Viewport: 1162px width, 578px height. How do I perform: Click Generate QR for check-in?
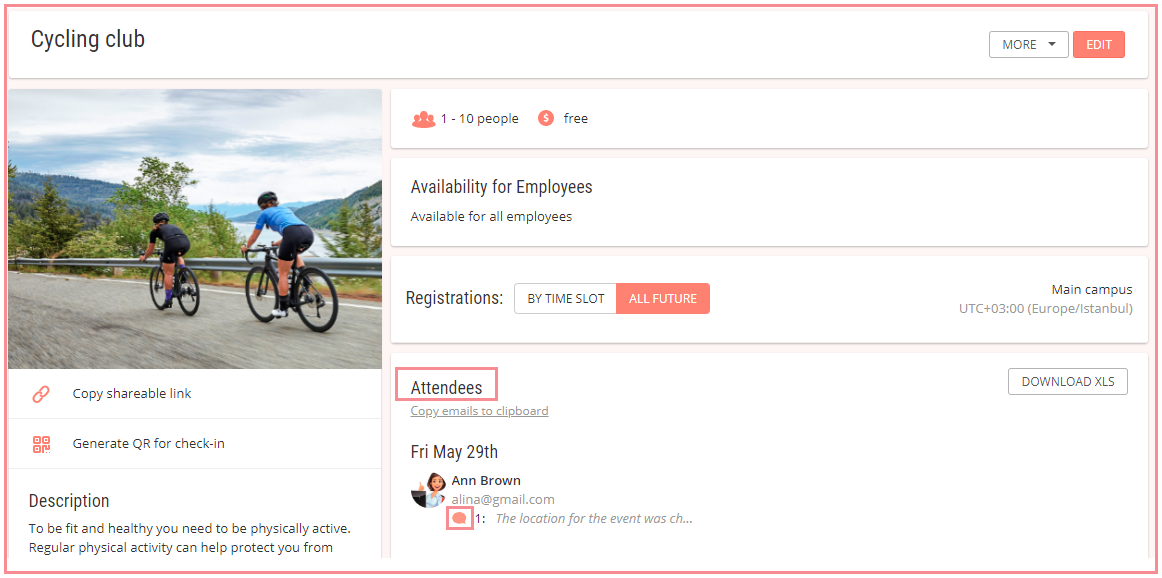click(x=148, y=444)
